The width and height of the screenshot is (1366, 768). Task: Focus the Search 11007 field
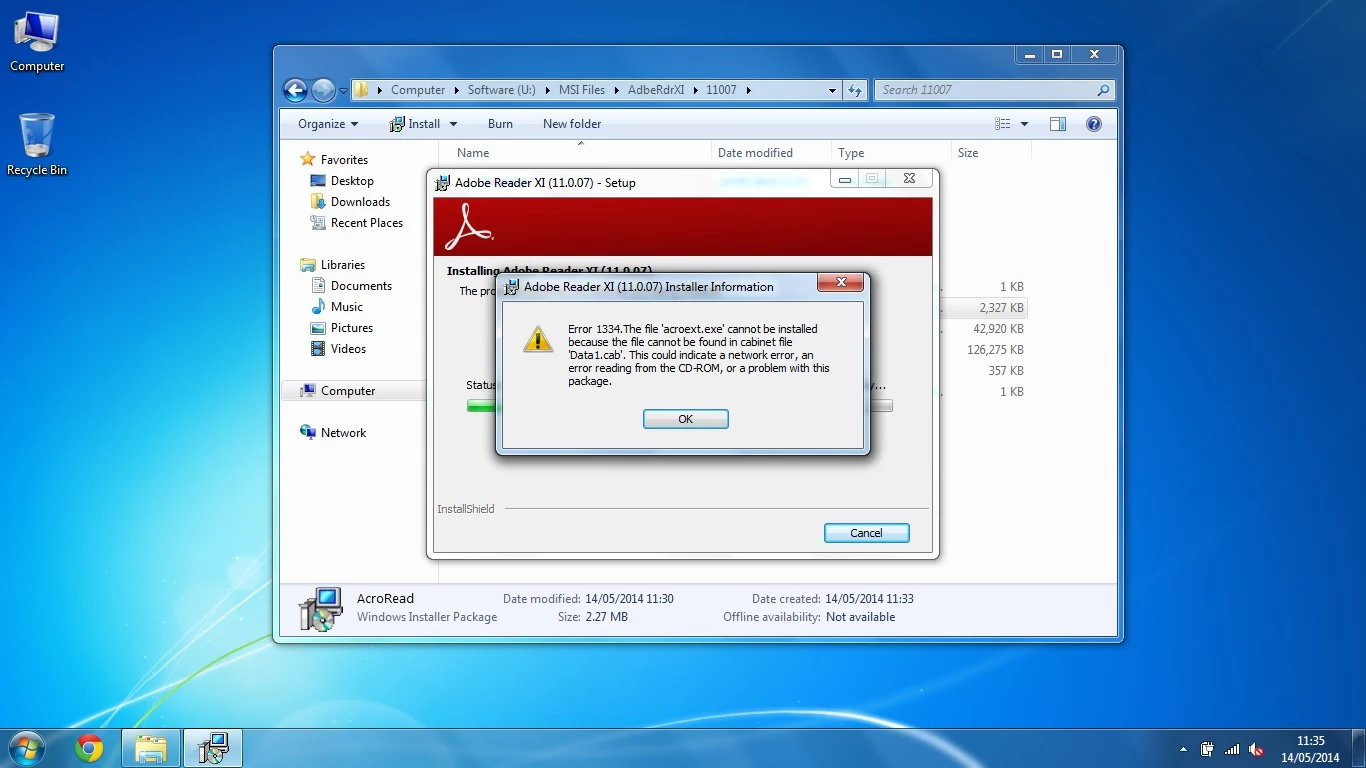click(x=994, y=90)
